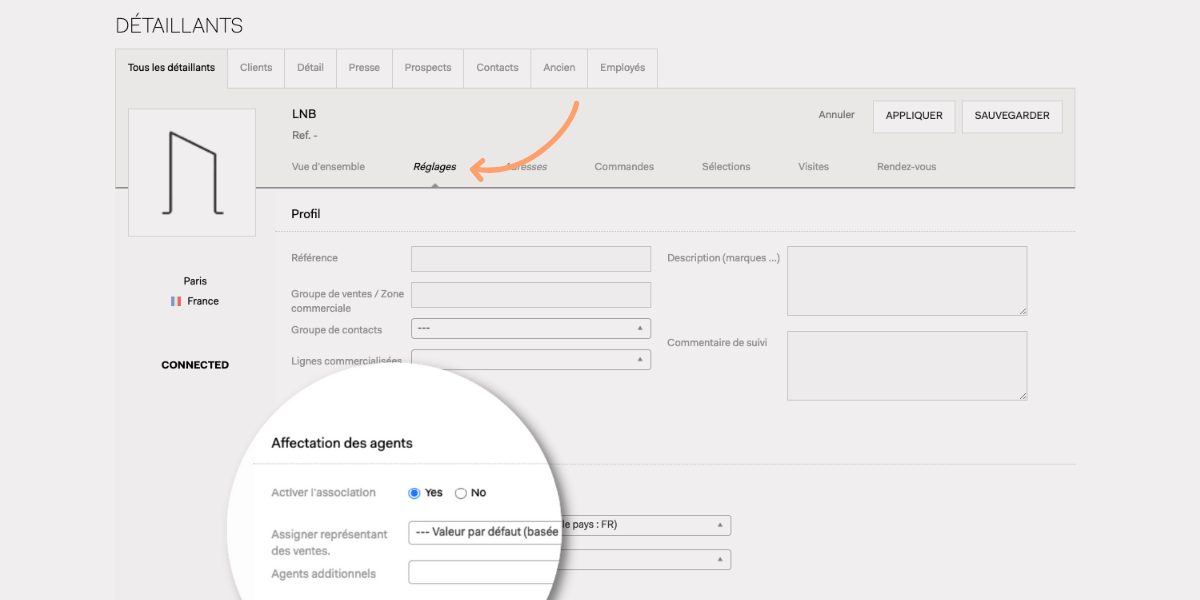1200x600 pixels.
Task: Click the LNB retailer logo thumbnail
Action: tap(192, 172)
